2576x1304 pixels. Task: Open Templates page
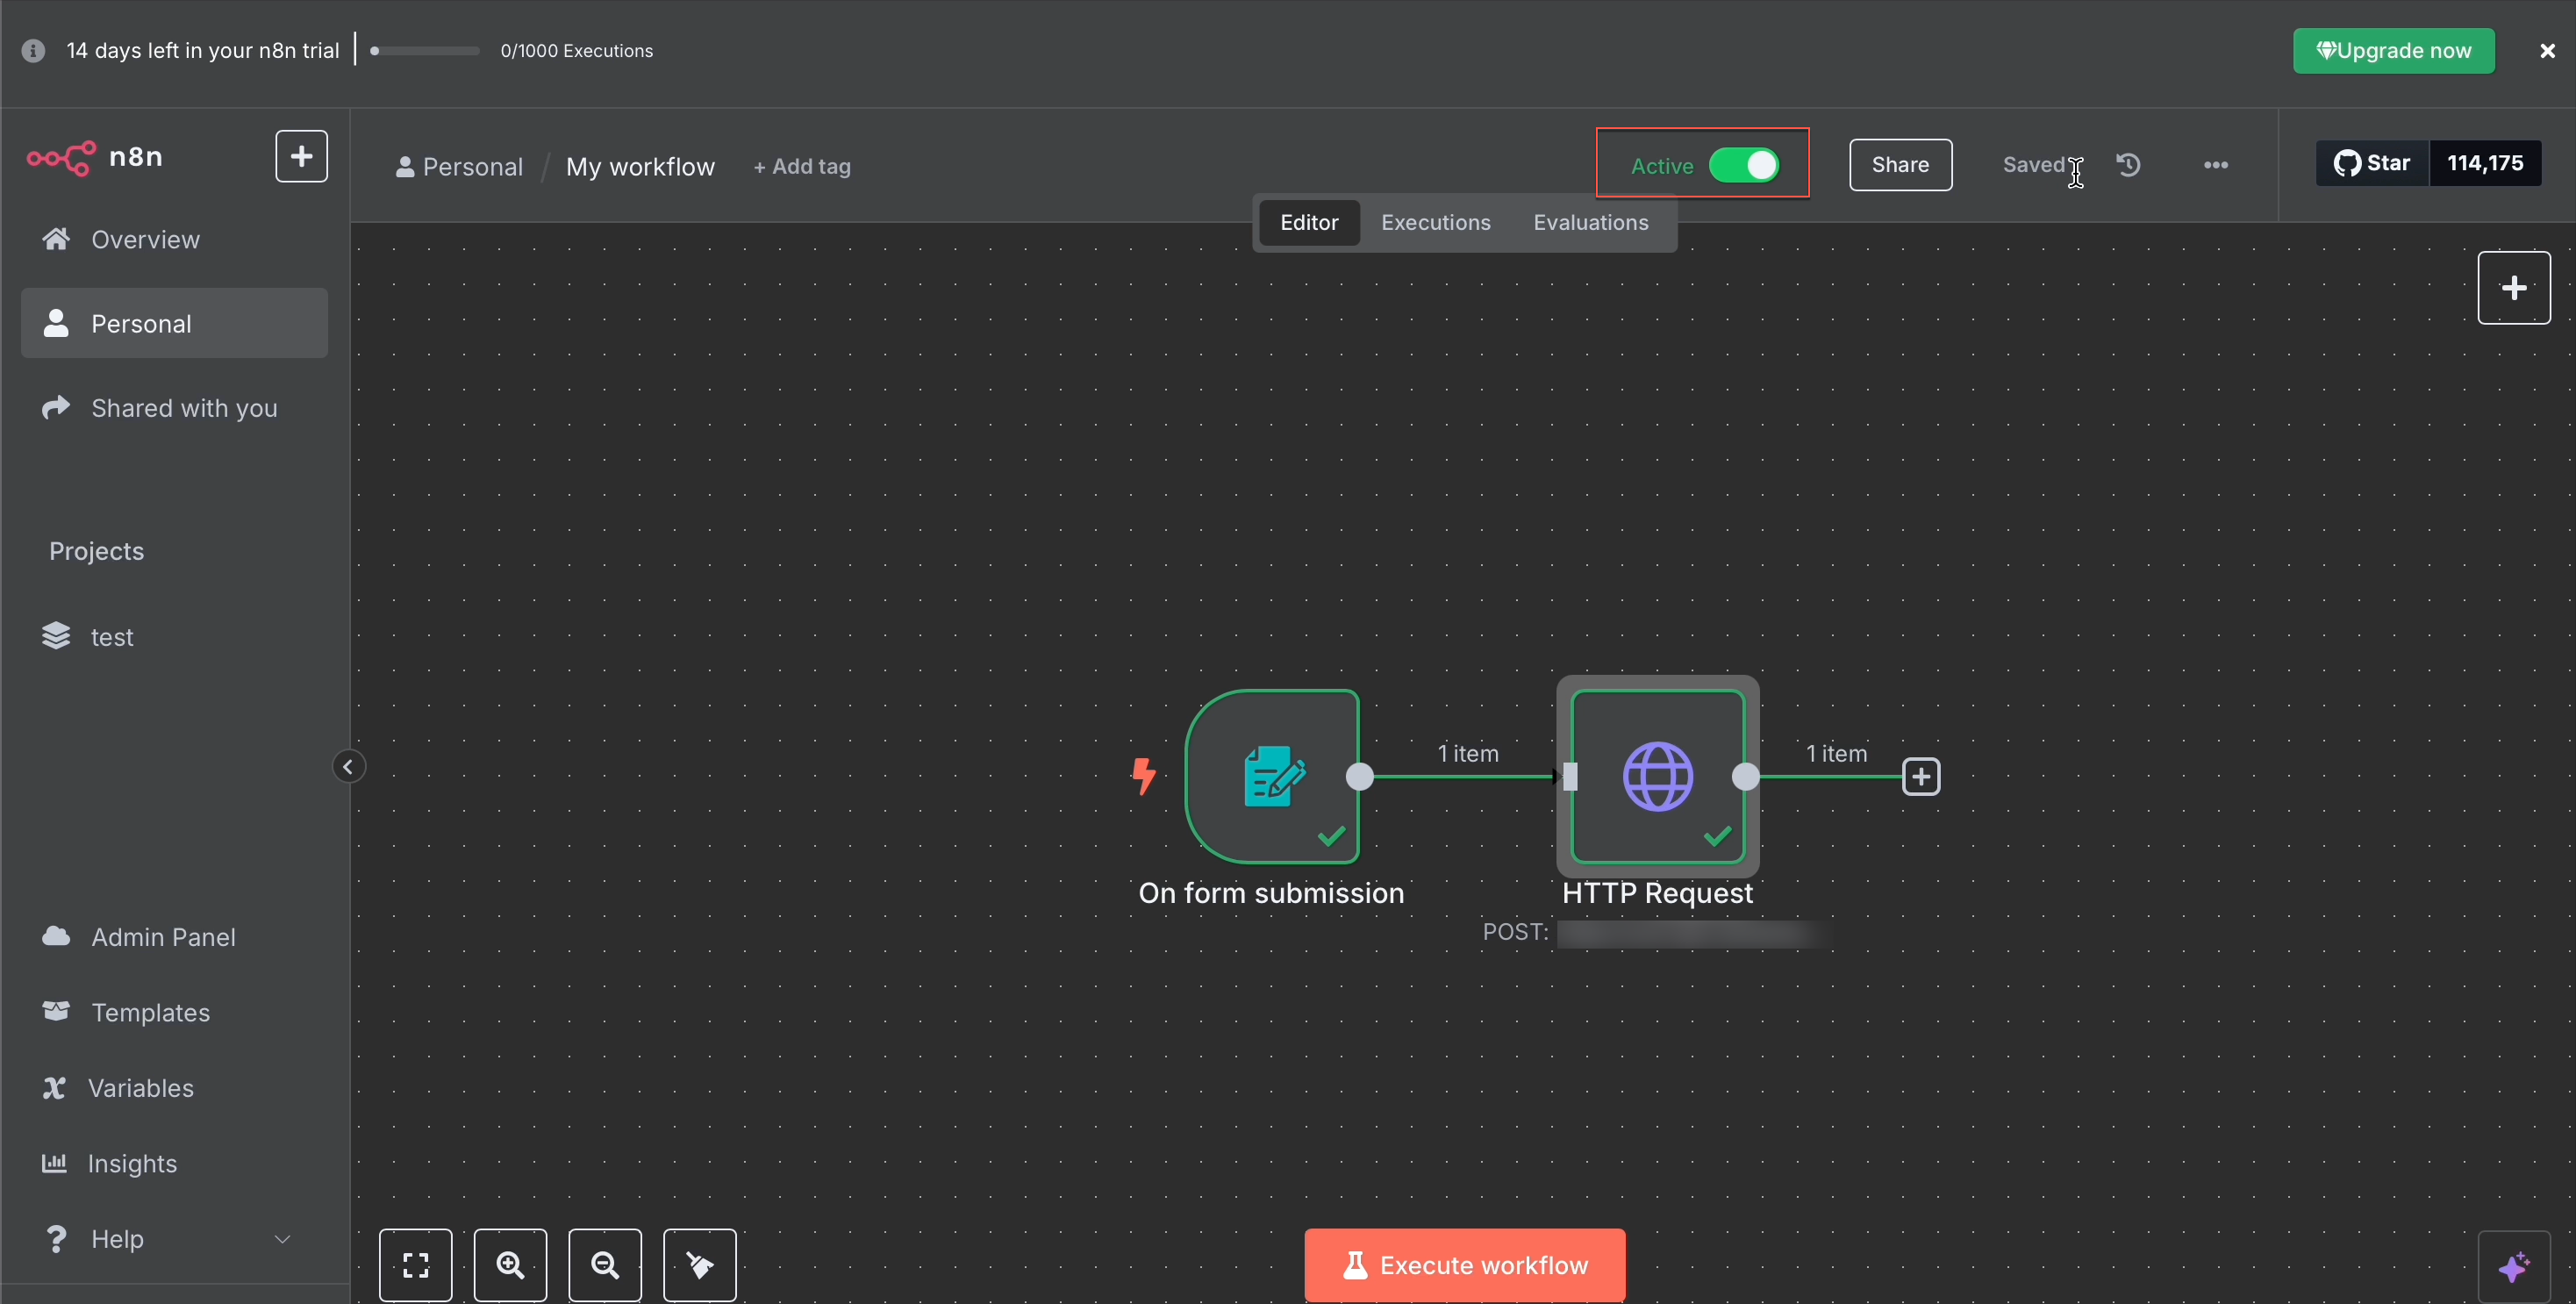point(174,1012)
